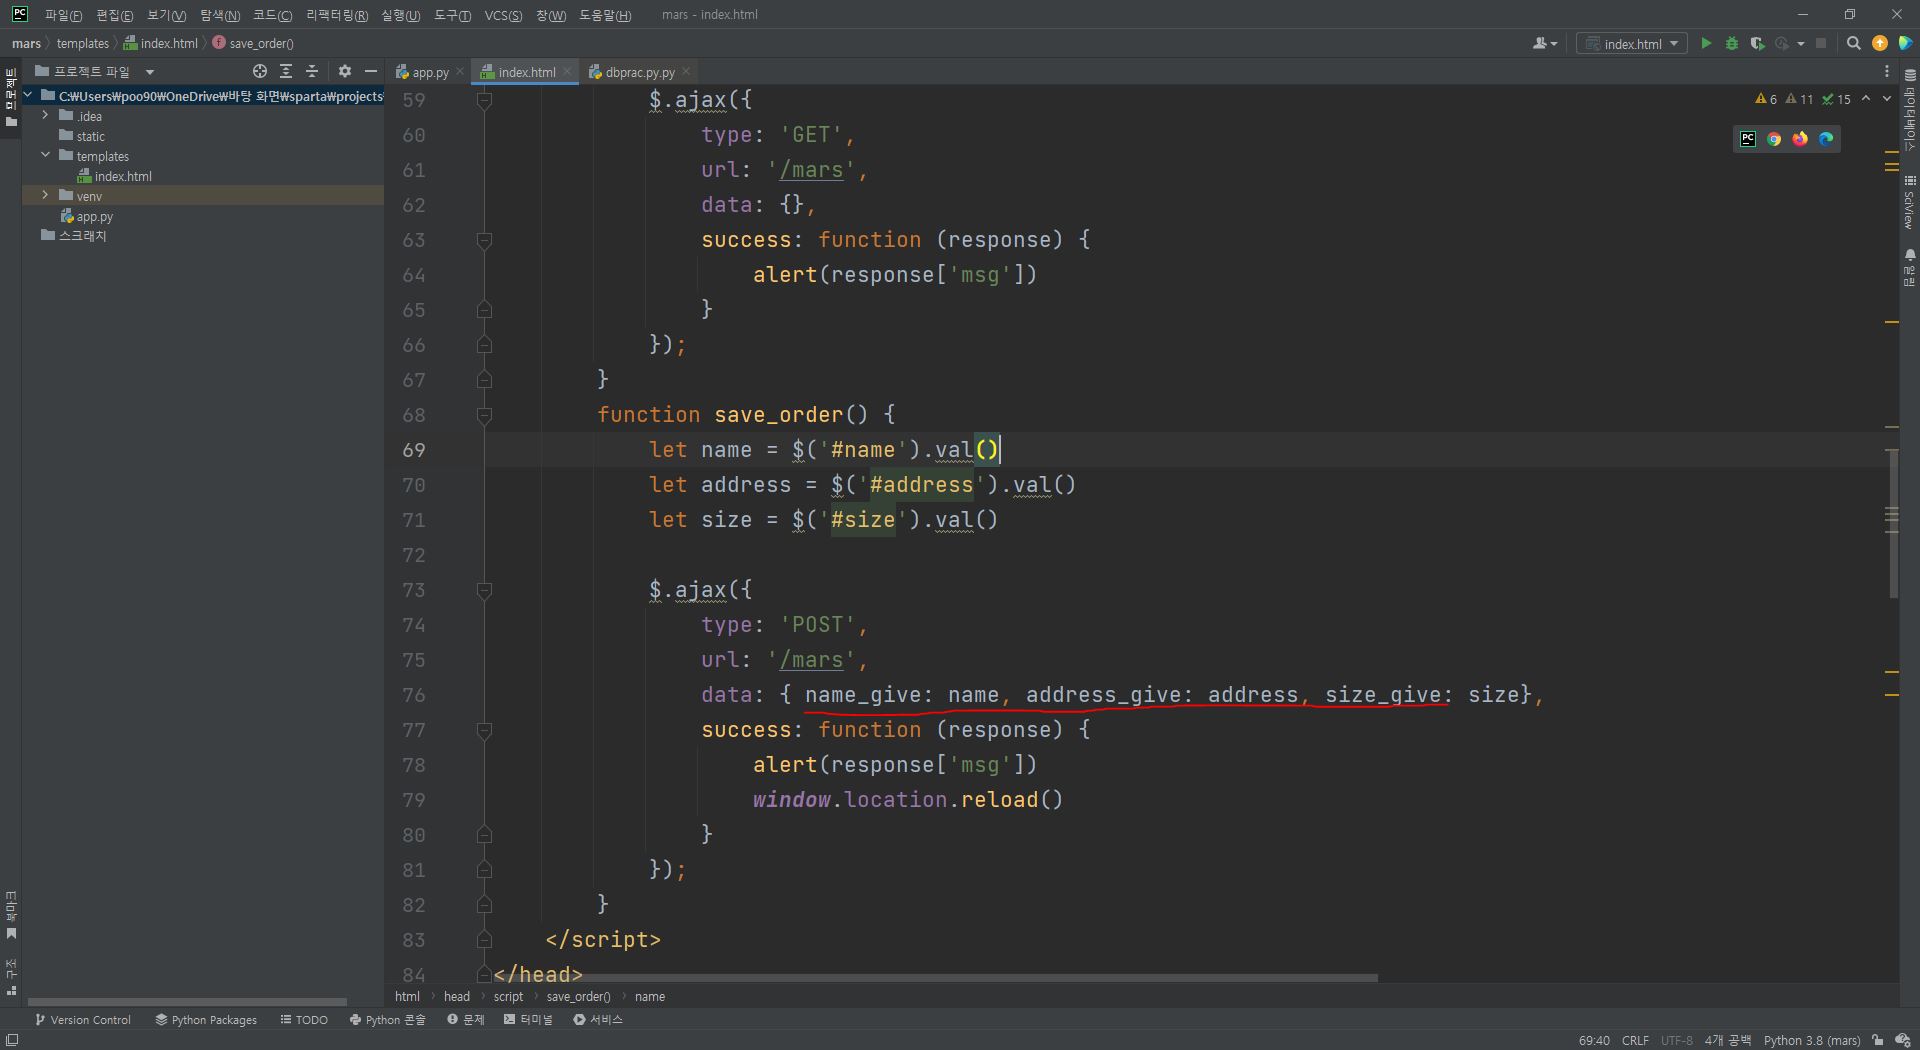Screen dimensions: 1920x1050
Task: Click the save_order() breadcrumb at bottom
Action: [578, 996]
